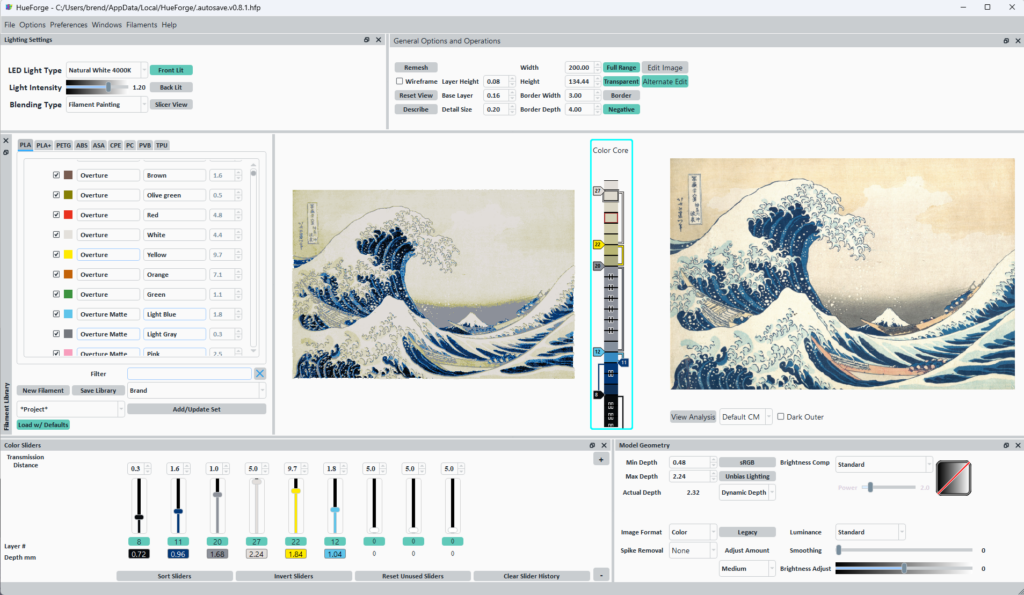Close the Filament Library side panel
Screen dimensions: 1024x595
[x=6, y=140]
